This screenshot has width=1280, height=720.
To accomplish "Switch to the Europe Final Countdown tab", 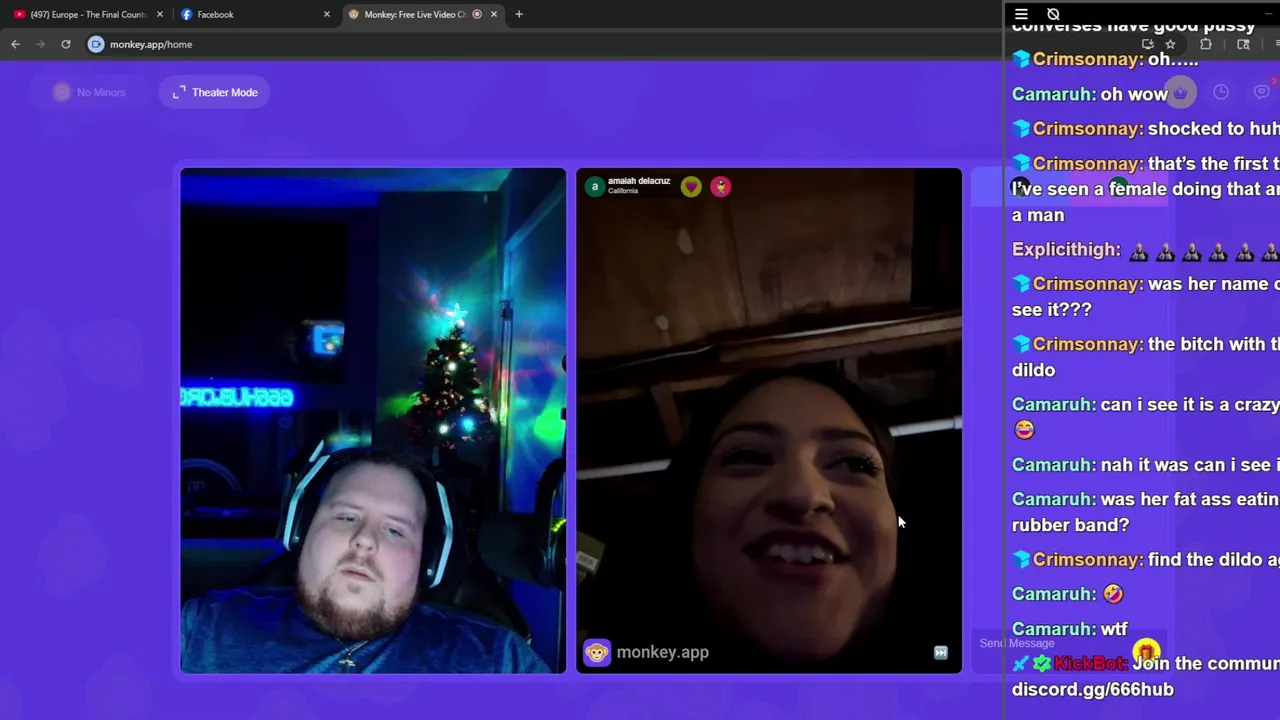I will pyautogui.click(x=87, y=14).
